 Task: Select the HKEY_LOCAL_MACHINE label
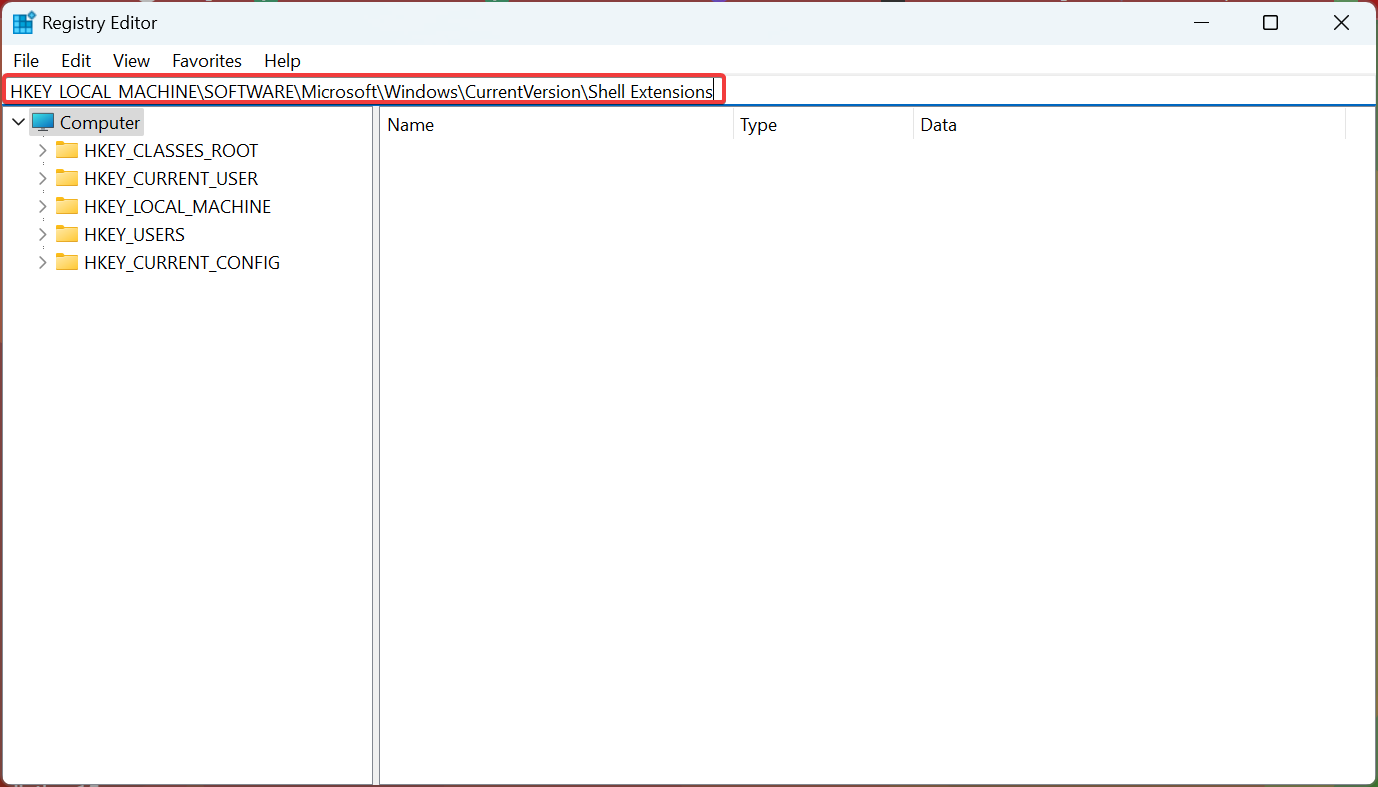pos(177,207)
